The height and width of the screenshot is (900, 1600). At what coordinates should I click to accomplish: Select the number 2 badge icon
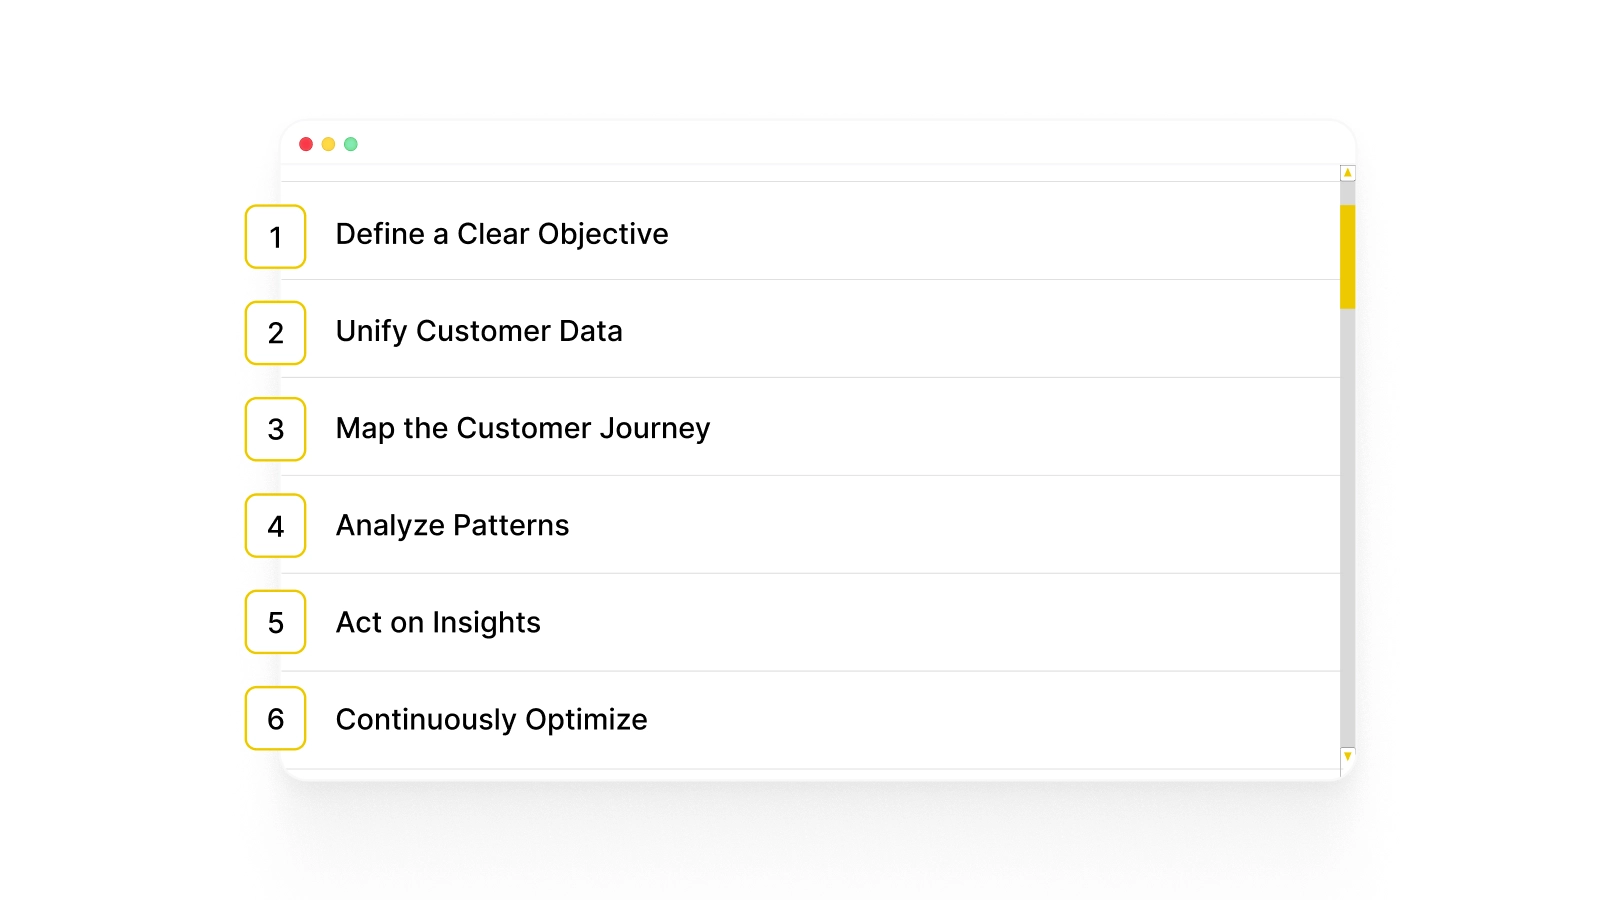pos(274,333)
